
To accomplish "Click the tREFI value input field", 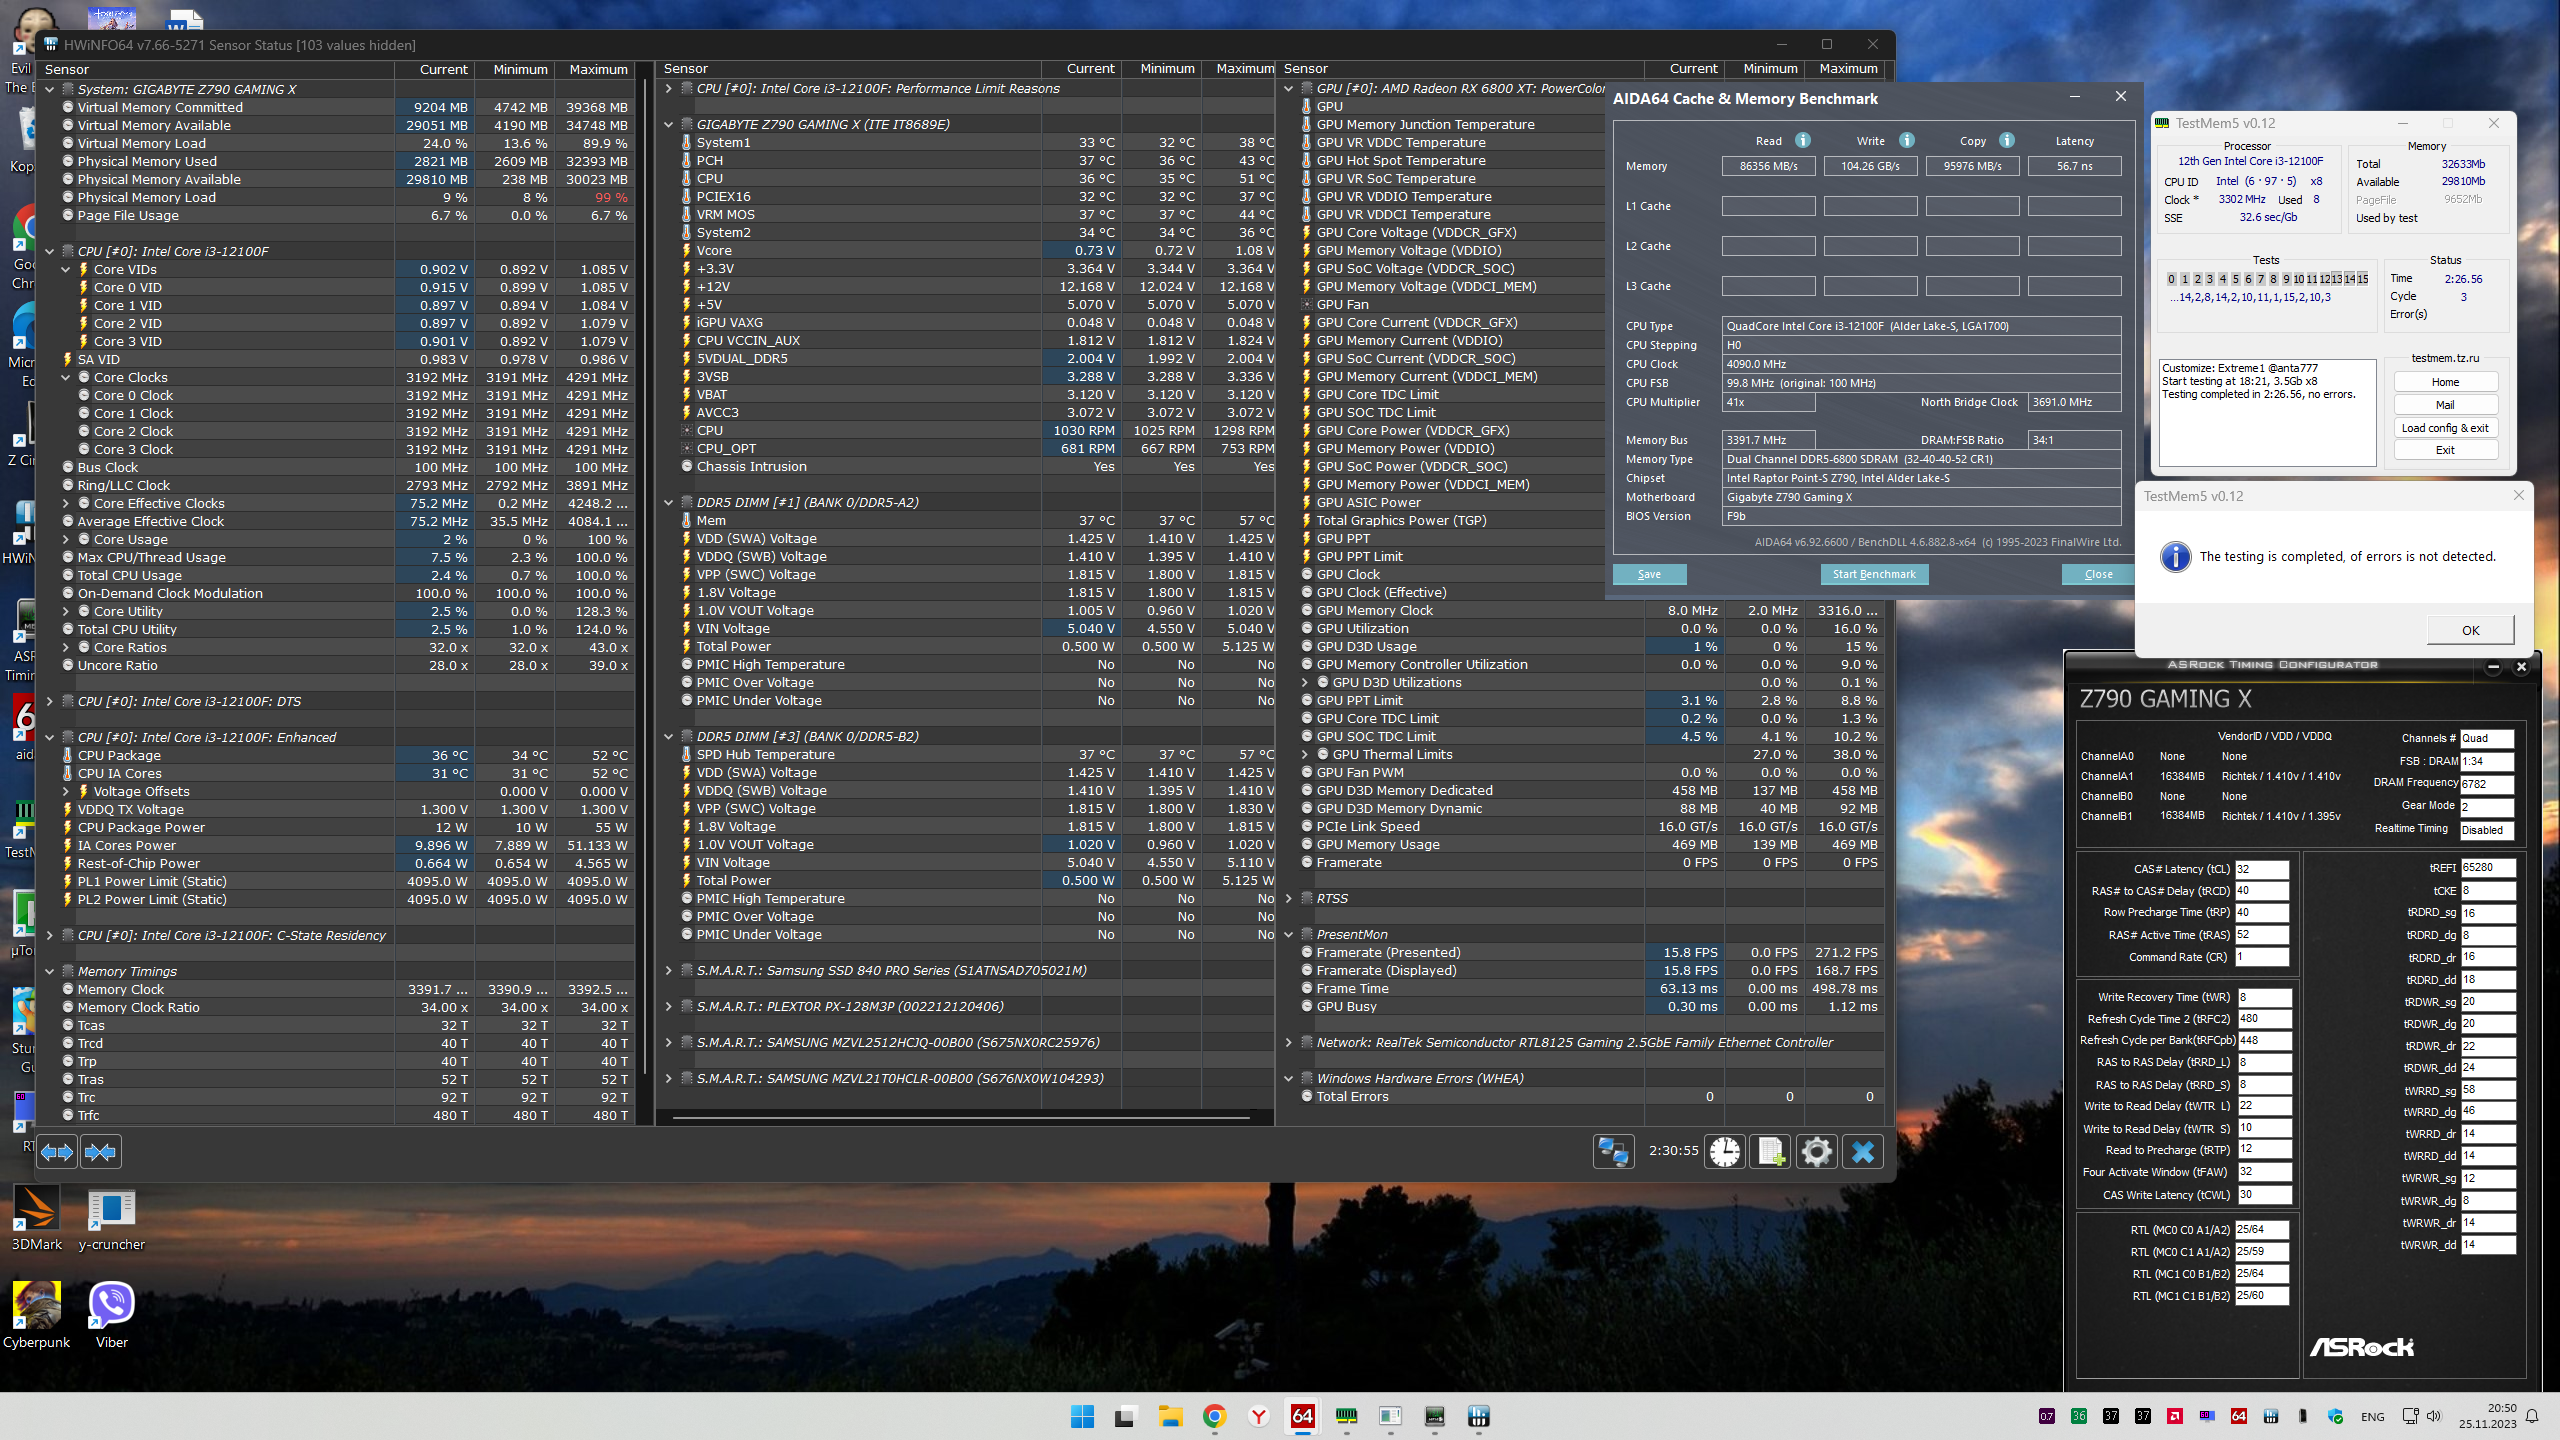I will point(2486,867).
